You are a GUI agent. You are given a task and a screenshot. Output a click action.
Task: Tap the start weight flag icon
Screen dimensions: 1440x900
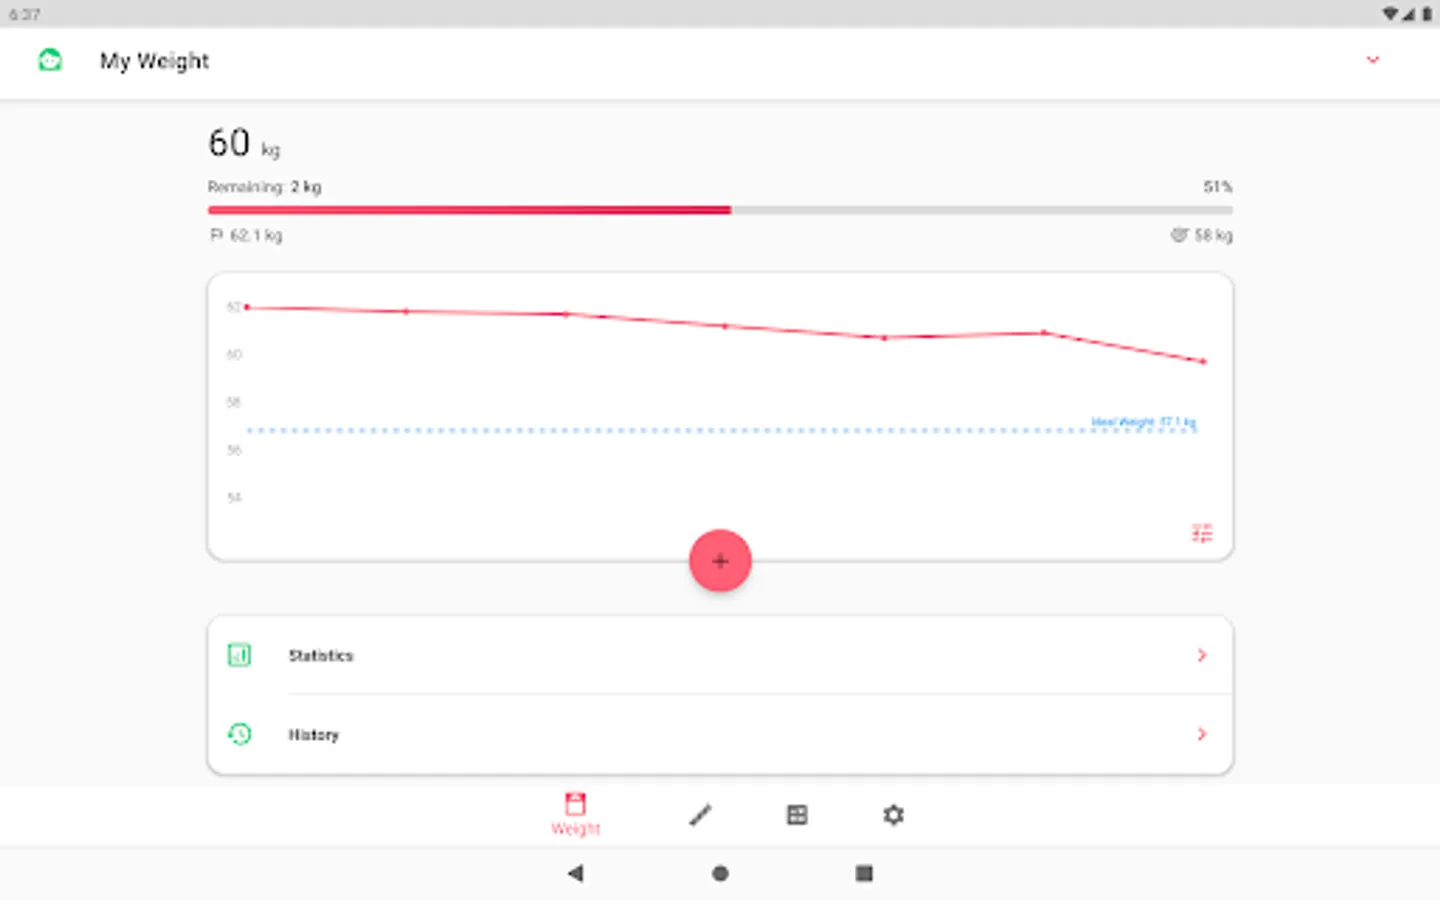point(216,235)
